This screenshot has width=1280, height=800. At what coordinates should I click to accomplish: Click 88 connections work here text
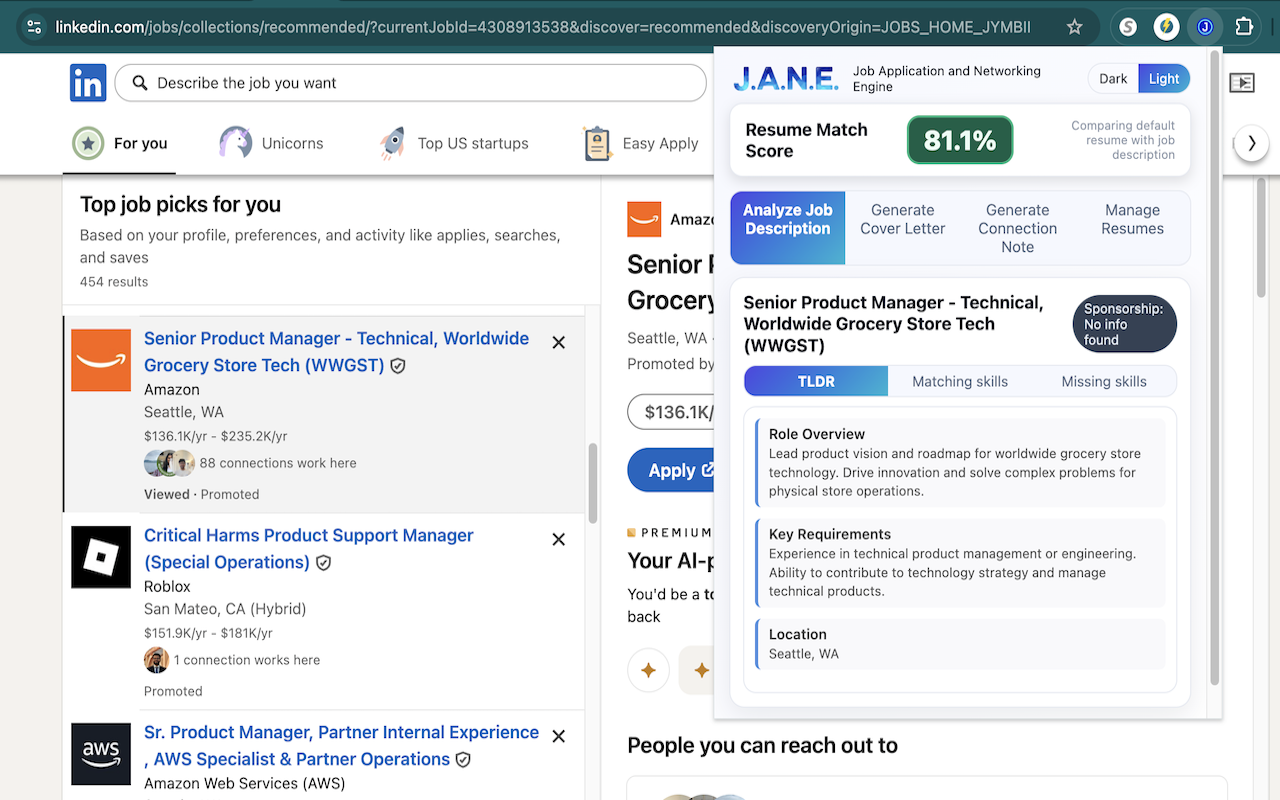click(x=278, y=463)
